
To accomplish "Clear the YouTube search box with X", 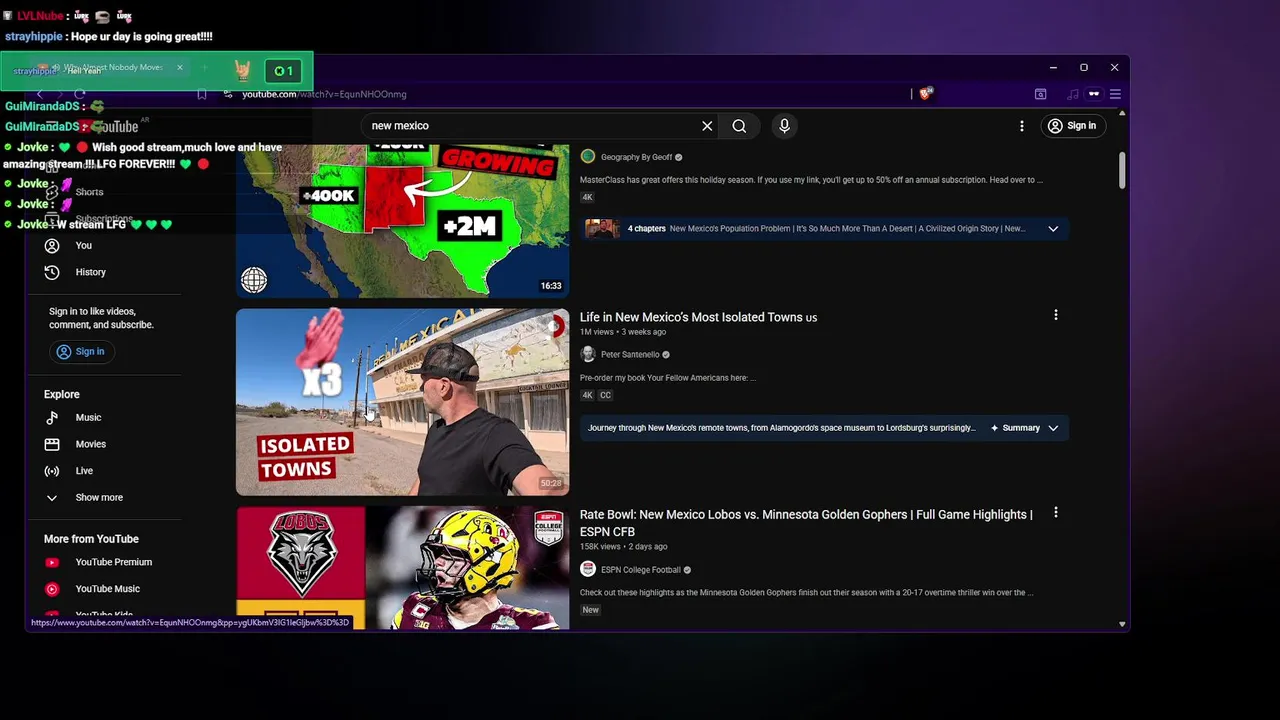I will coord(707,126).
